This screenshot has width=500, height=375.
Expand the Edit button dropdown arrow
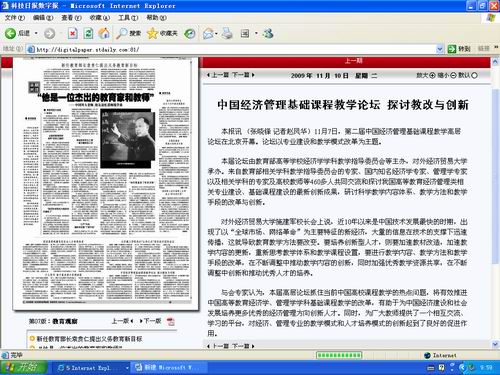256,33
